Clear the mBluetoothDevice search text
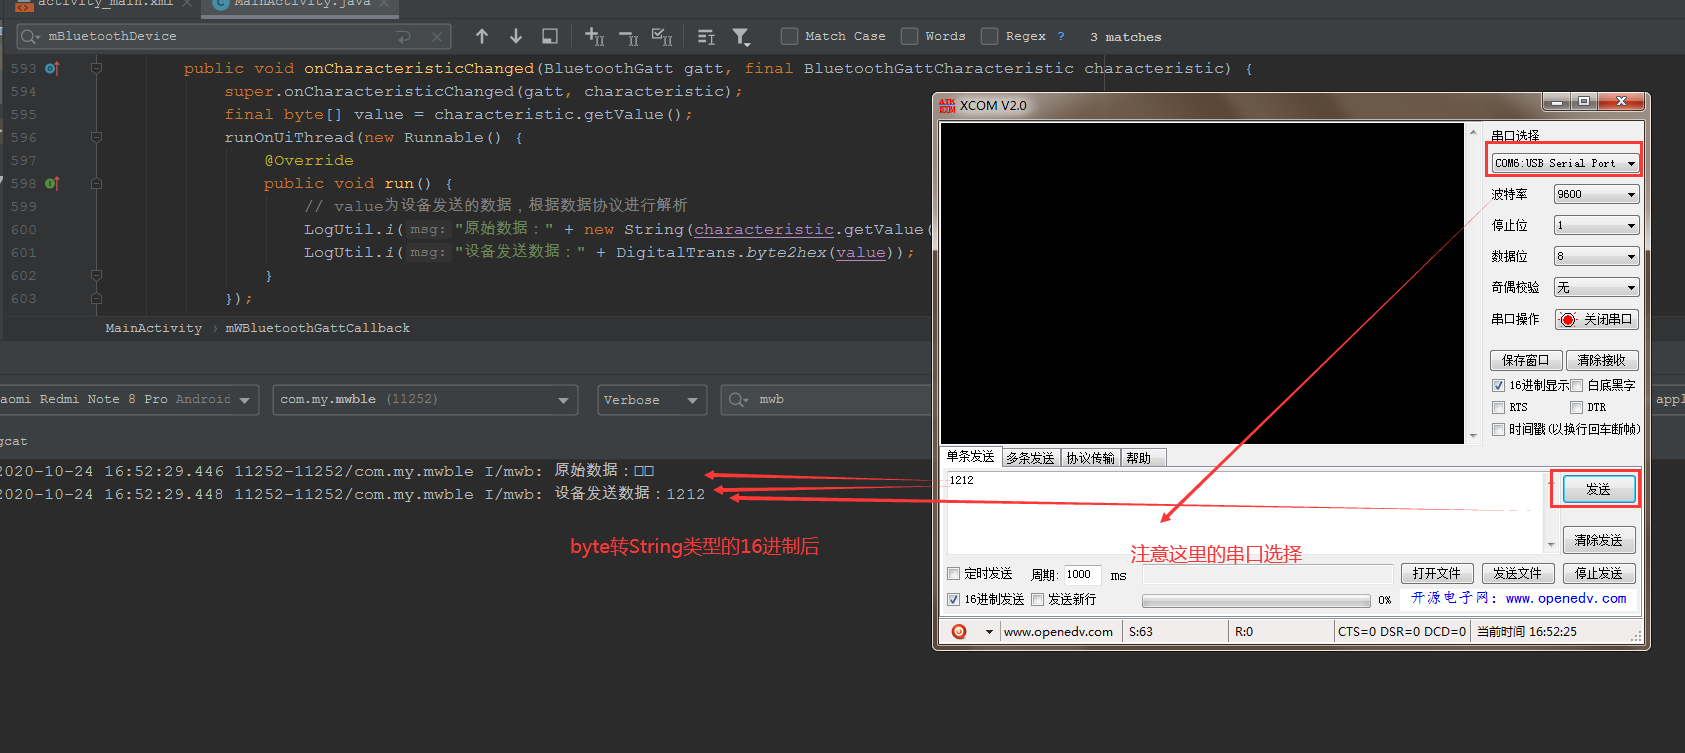 point(437,37)
